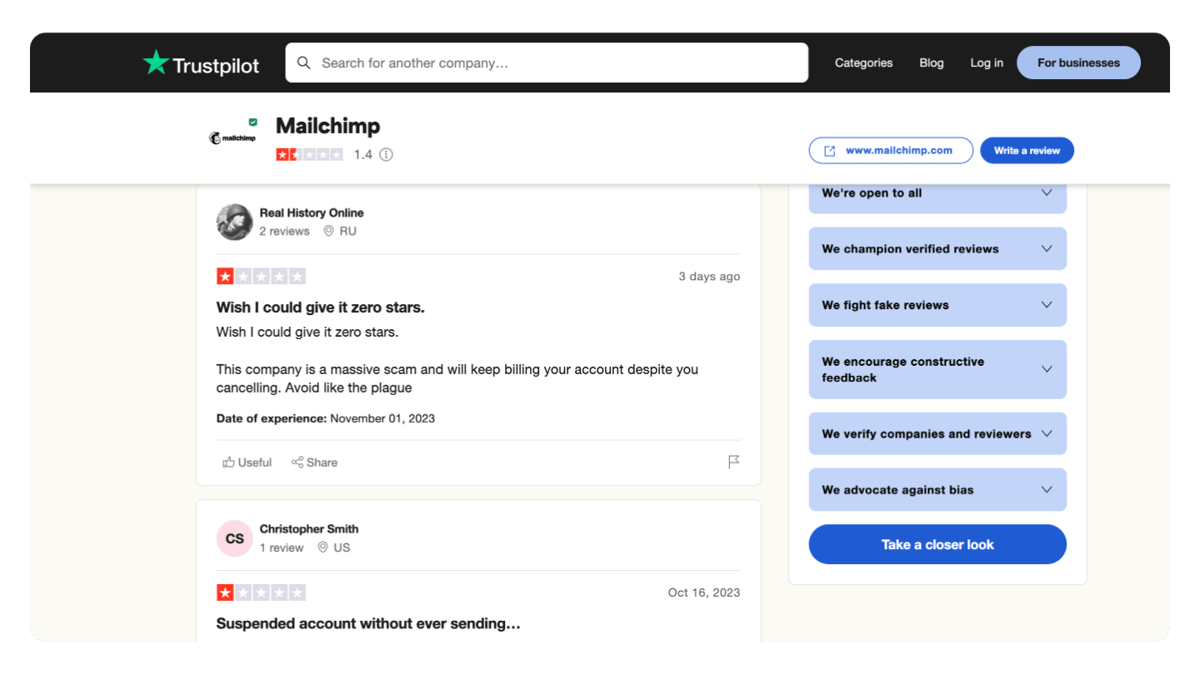
Task: Click the Mailchimp company logo
Action: click(x=232, y=138)
